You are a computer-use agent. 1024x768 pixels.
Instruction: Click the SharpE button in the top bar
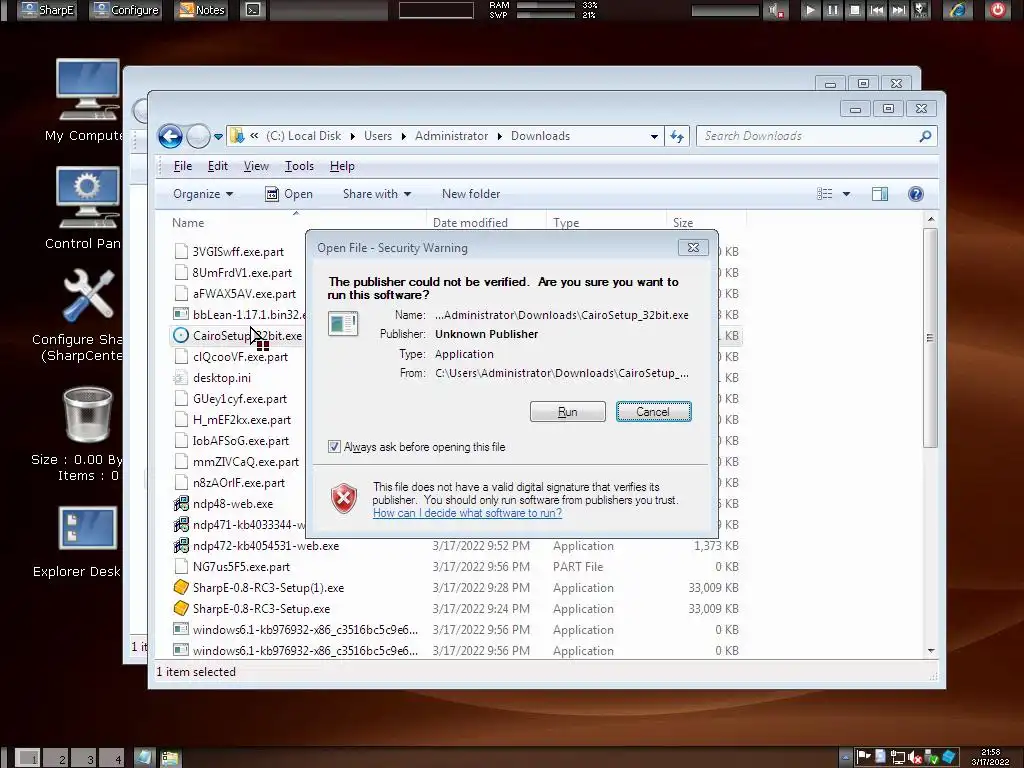(47, 10)
